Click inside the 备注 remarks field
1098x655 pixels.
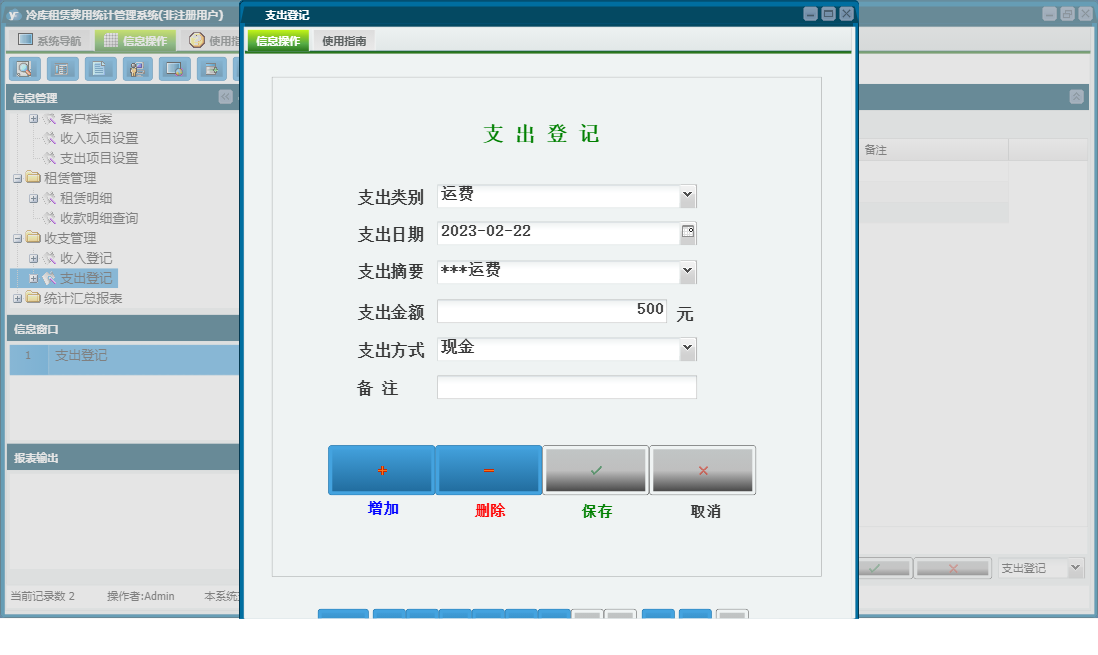point(566,387)
